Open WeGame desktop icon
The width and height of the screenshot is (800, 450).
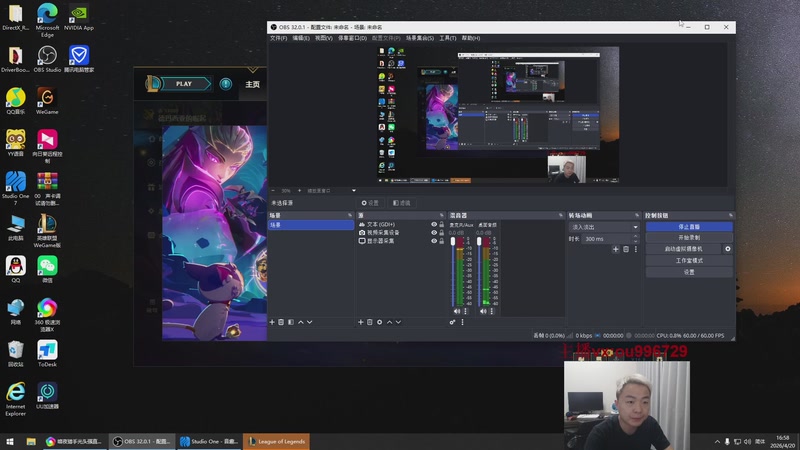coord(47,101)
